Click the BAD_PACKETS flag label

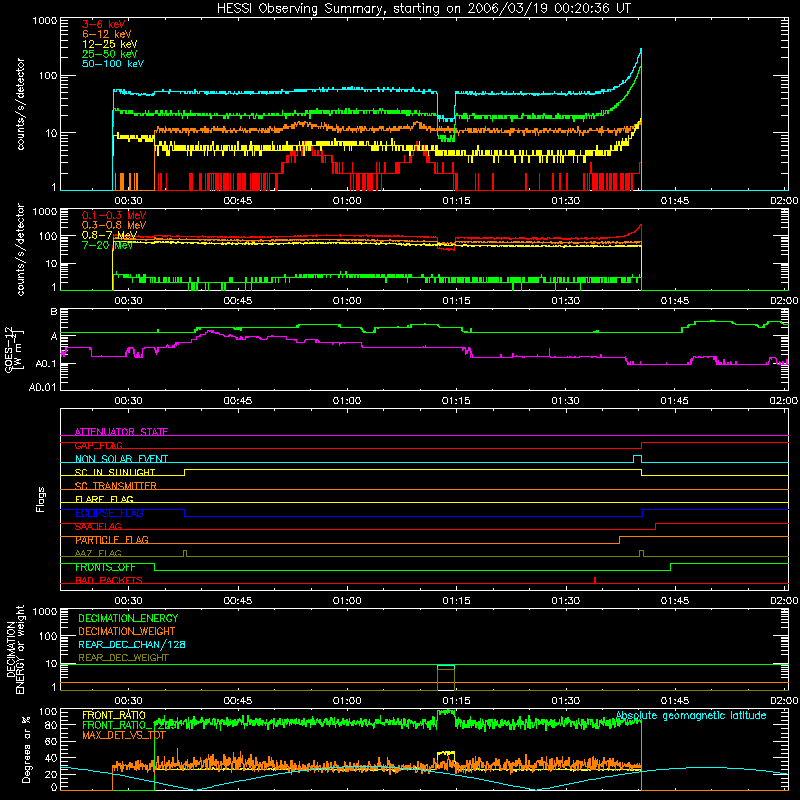[x=109, y=580]
